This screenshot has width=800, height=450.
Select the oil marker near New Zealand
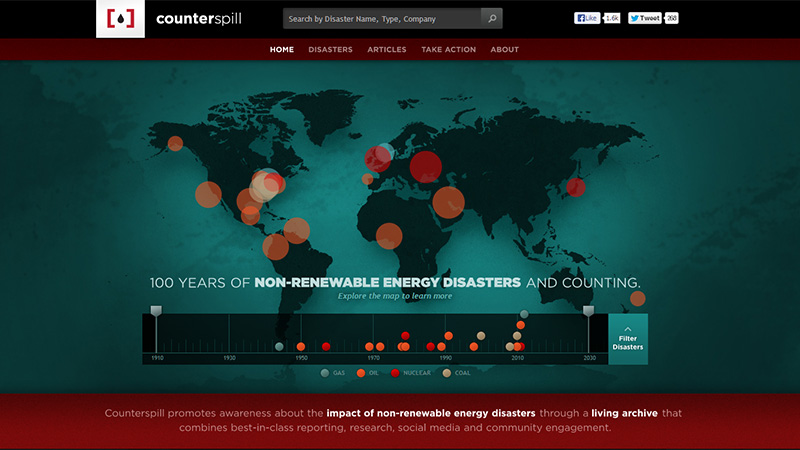point(638,298)
